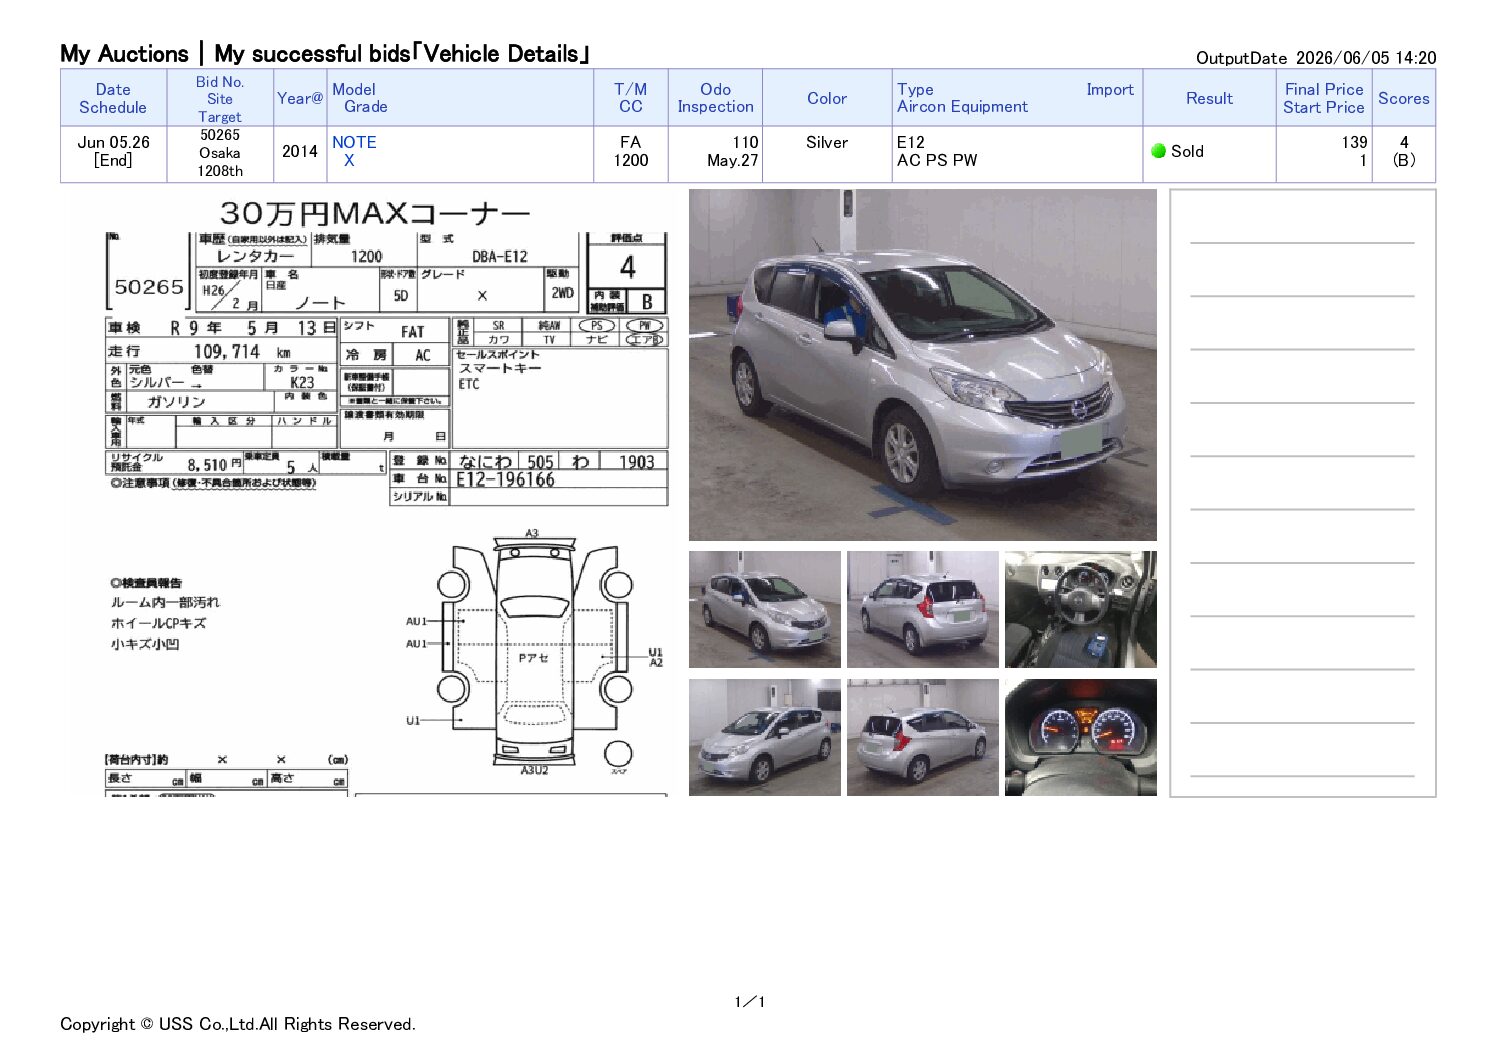Click the Final Price Start Price header
The image size is (1495, 1058).
click(x=1324, y=98)
